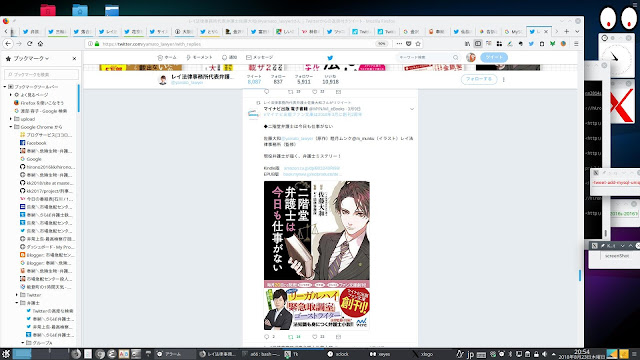Open the アラーム taskbar window entry

(x=174, y=354)
